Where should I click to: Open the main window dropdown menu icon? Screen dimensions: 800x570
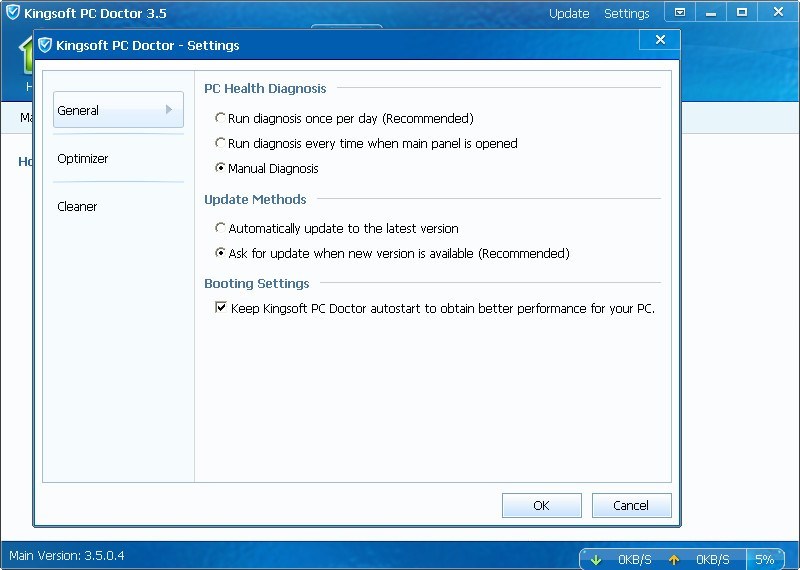click(680, 12)
